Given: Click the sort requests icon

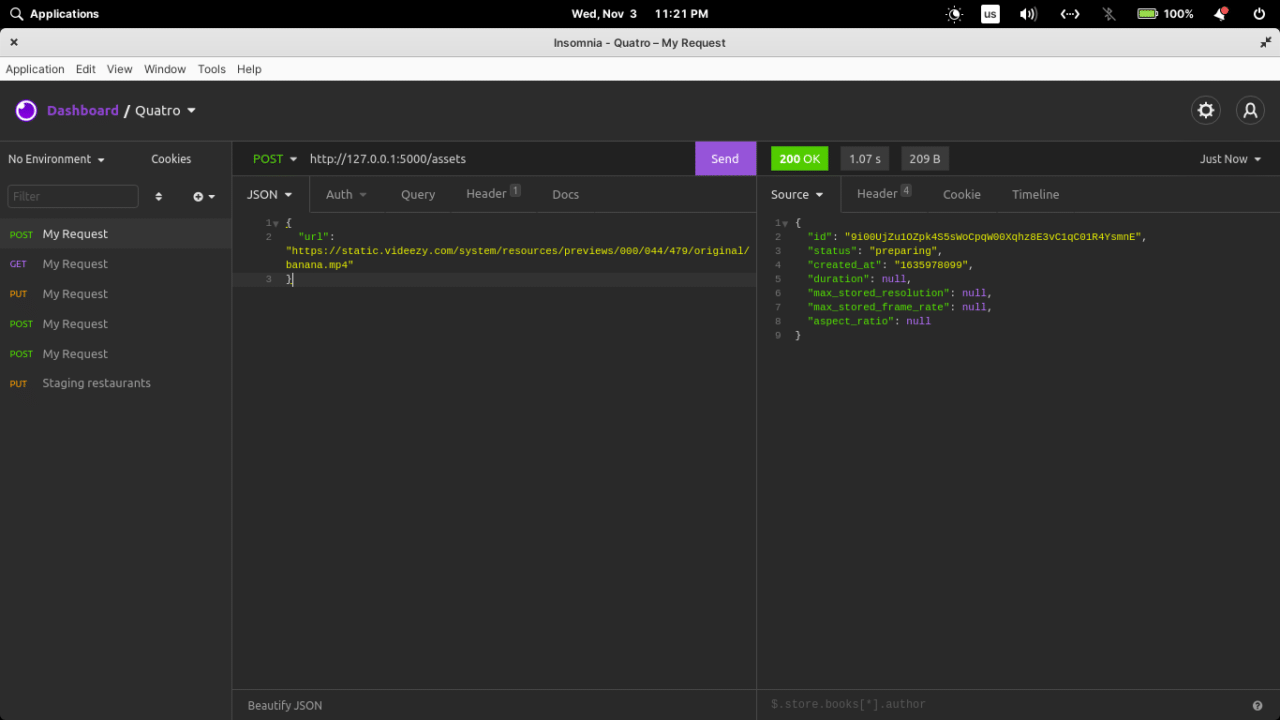Looking at the screenshot, I should point(158,197).
